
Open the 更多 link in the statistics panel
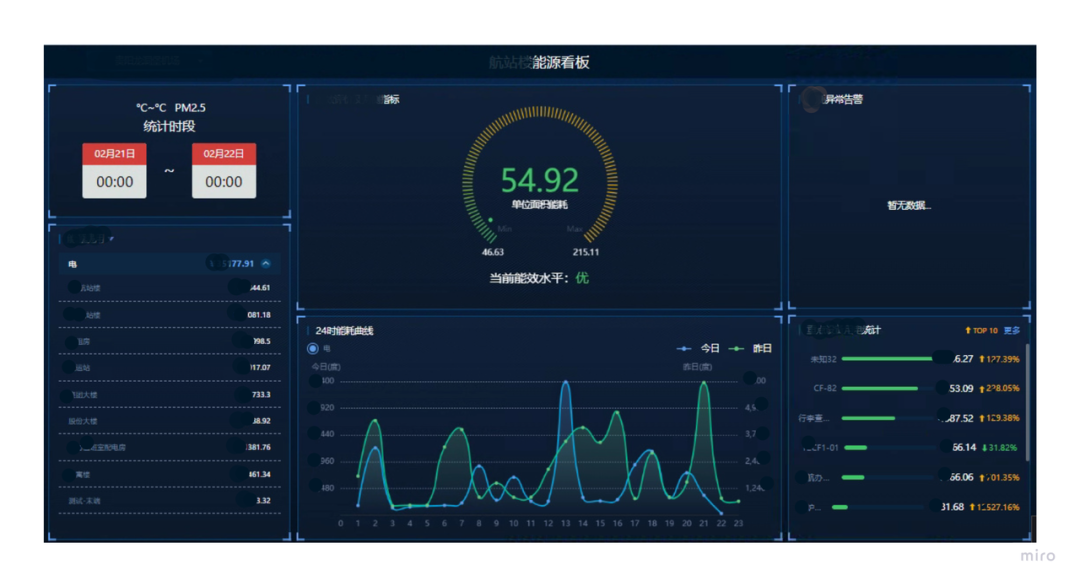[x=1012, y=331]
